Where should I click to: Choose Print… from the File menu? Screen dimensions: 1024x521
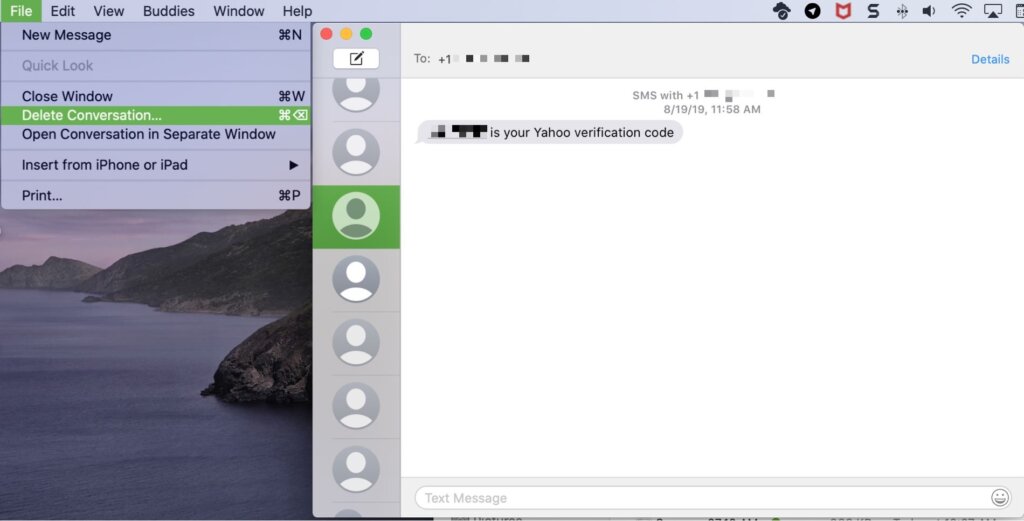pos(155,195)
